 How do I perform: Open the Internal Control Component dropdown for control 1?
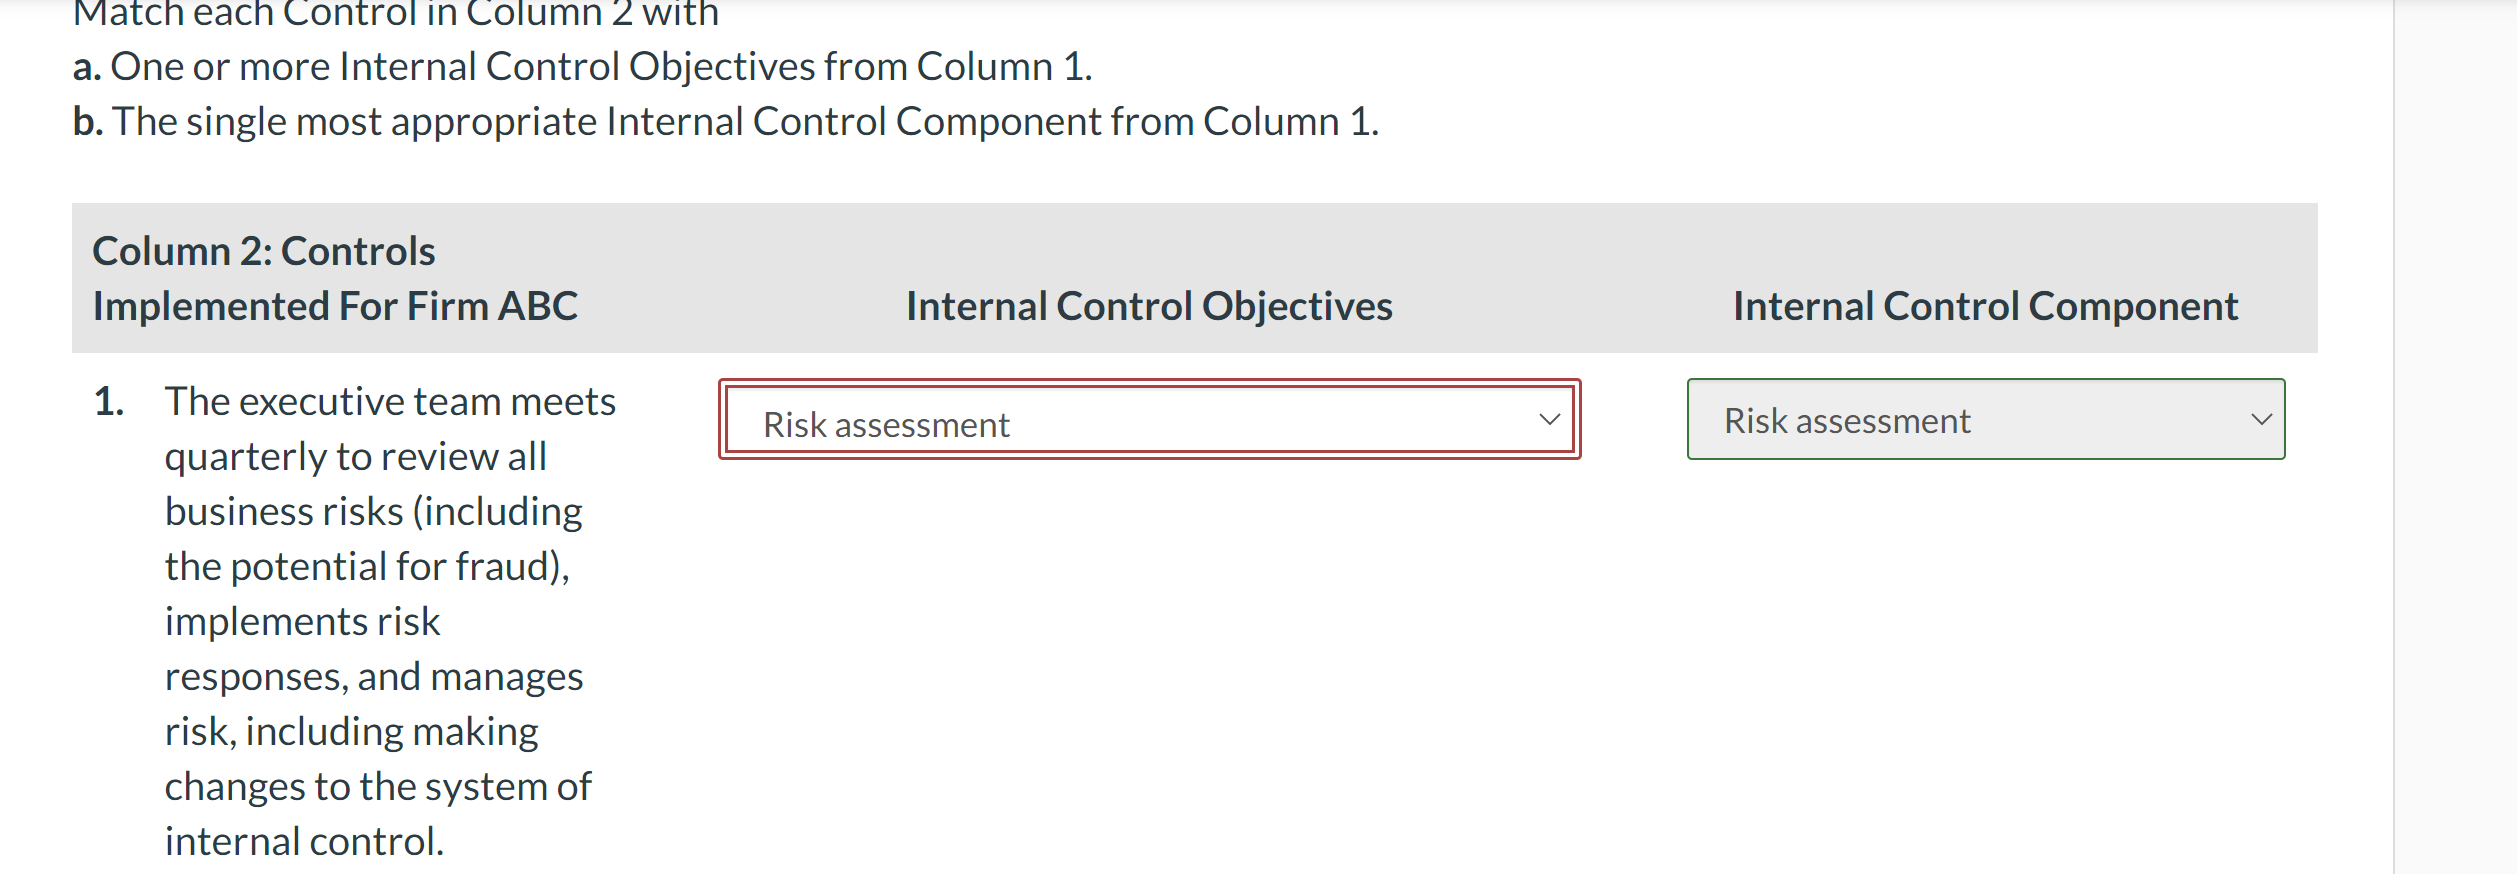[x=1985, y=419]
